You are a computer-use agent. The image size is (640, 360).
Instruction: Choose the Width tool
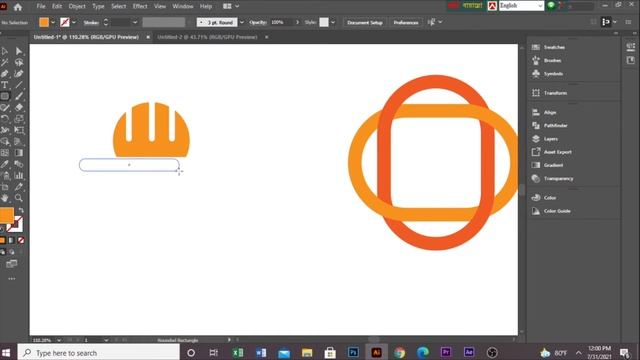pos(5,130)
